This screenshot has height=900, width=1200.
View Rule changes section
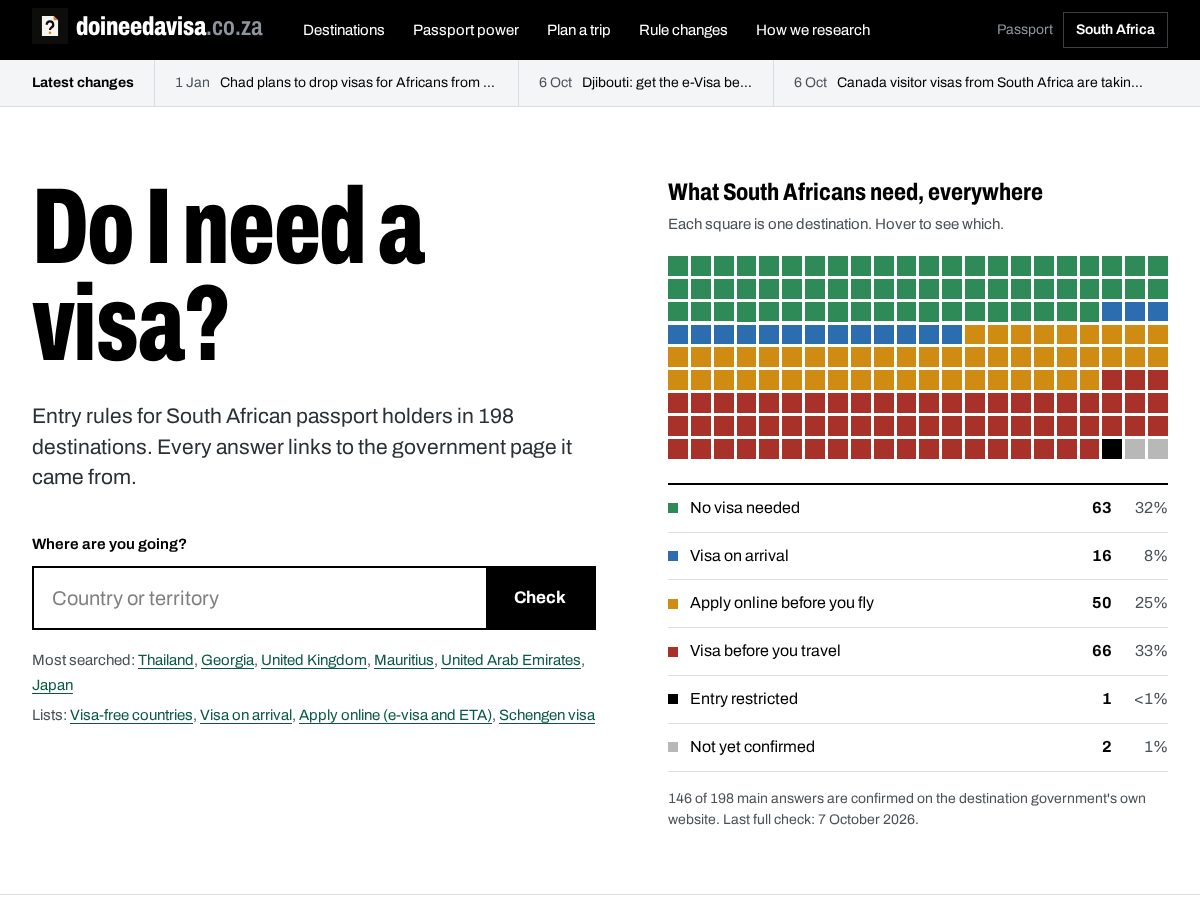pos(683,30)
